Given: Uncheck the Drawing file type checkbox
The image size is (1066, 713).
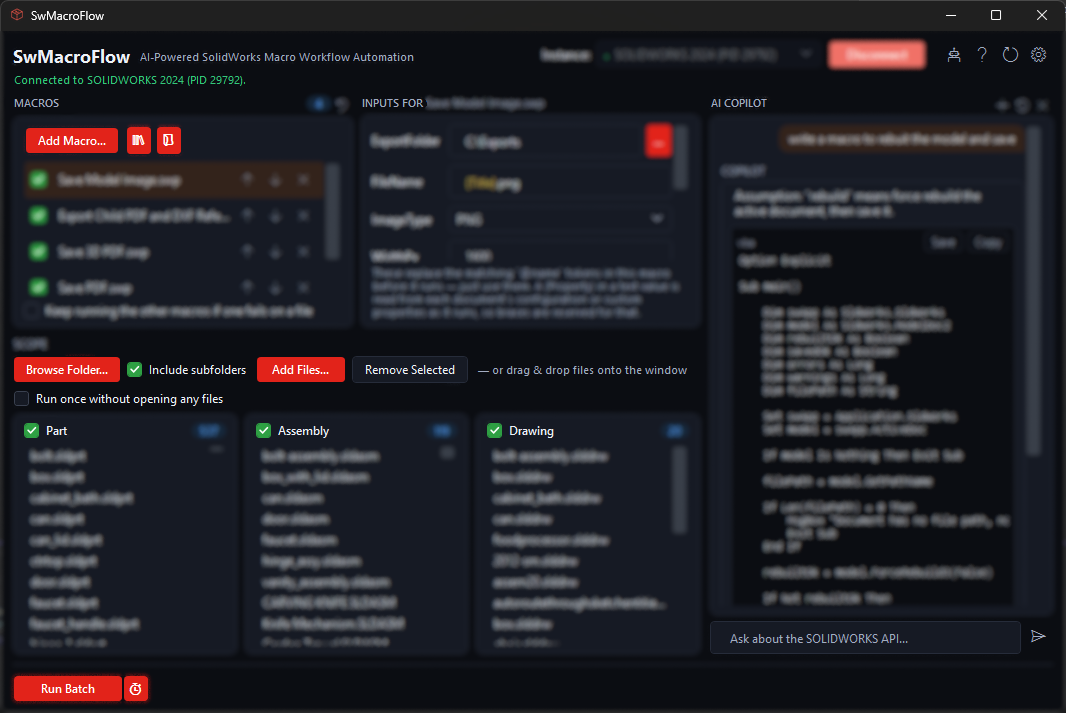Looking at the screenshot, I should 495,431.
